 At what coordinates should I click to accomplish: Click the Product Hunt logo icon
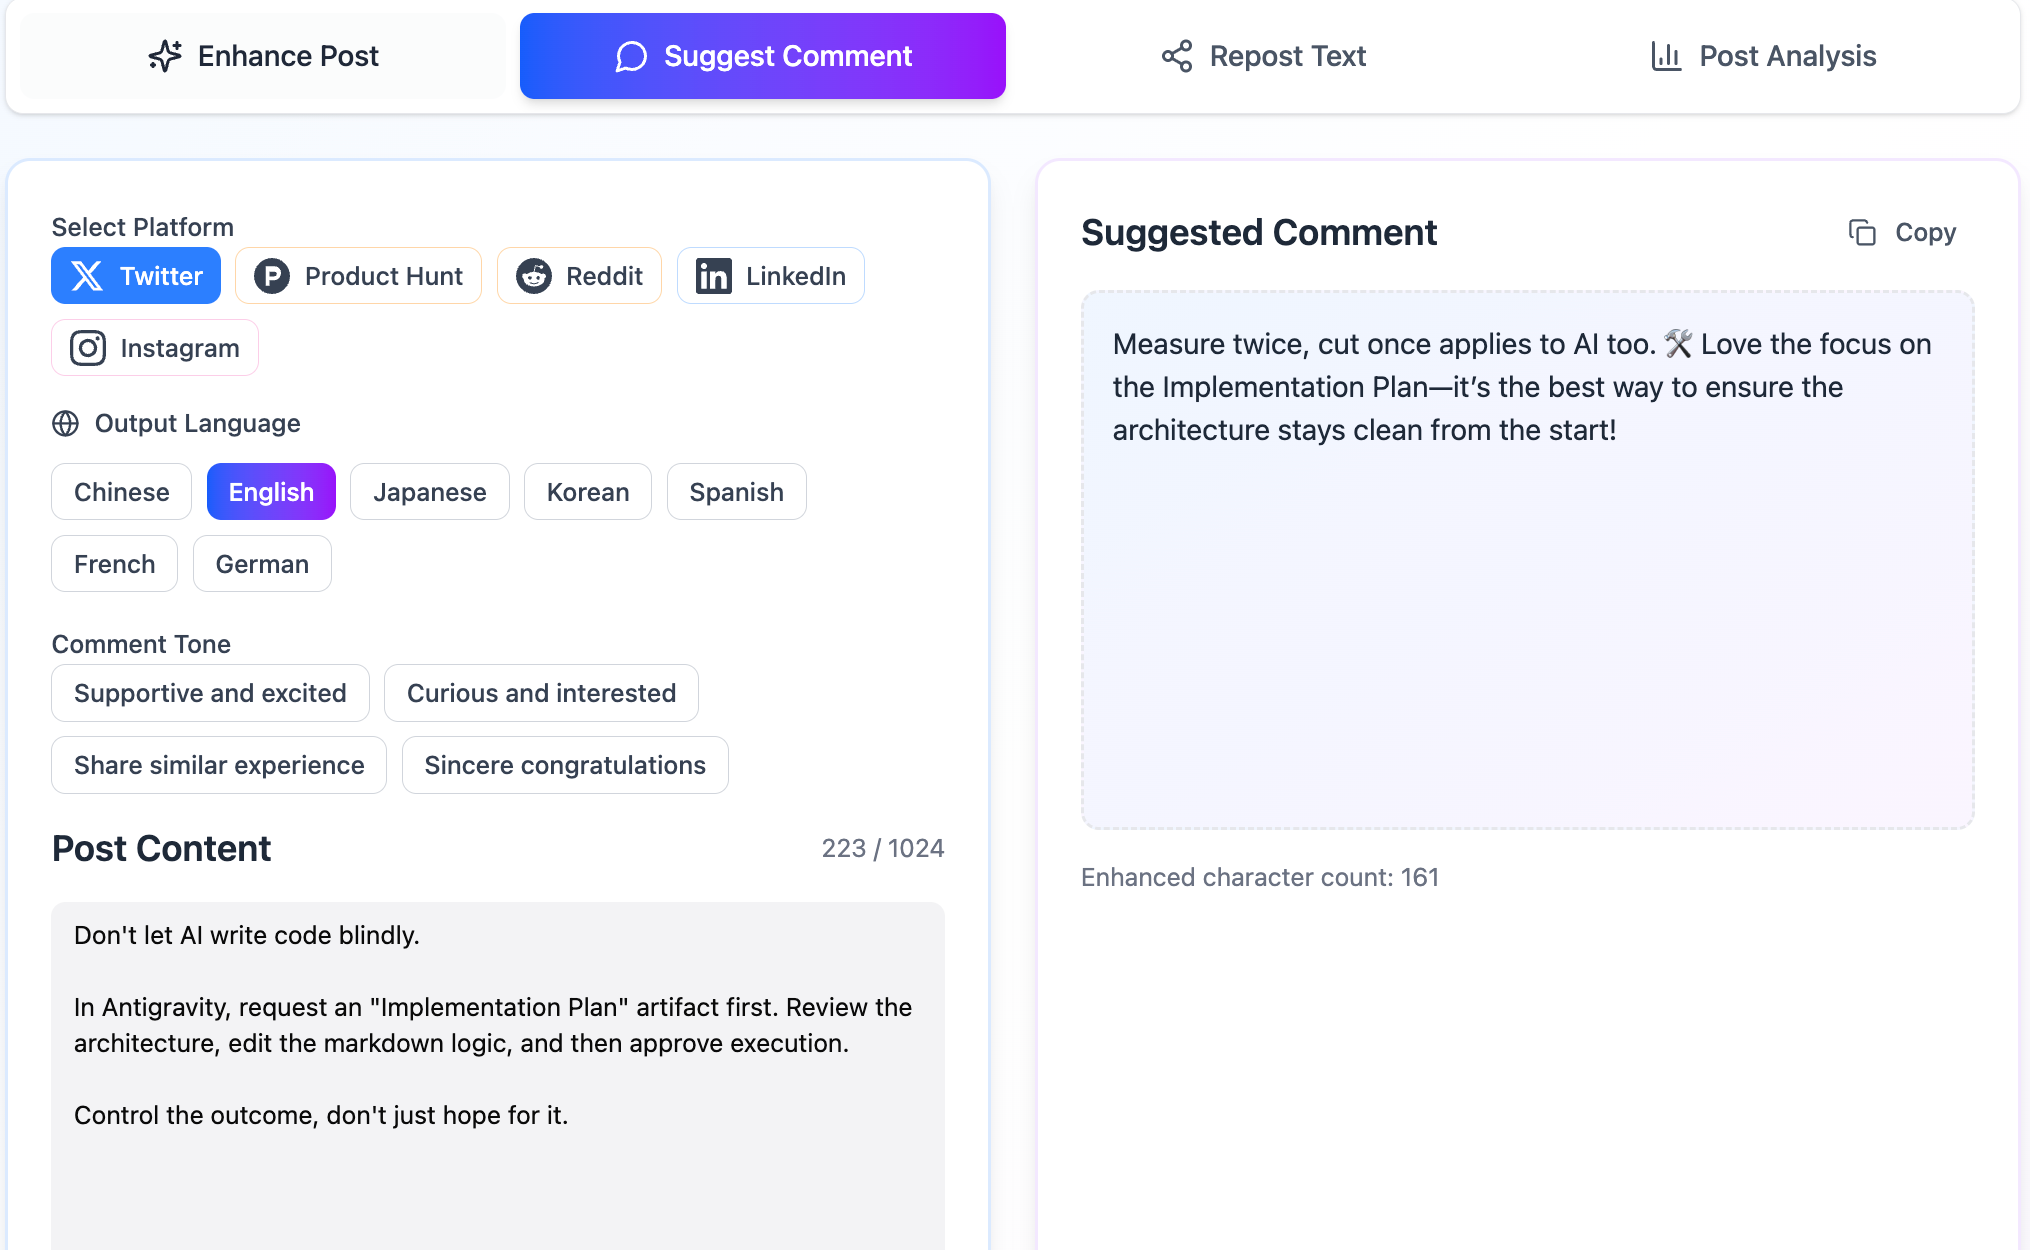(x=272, y=275)
